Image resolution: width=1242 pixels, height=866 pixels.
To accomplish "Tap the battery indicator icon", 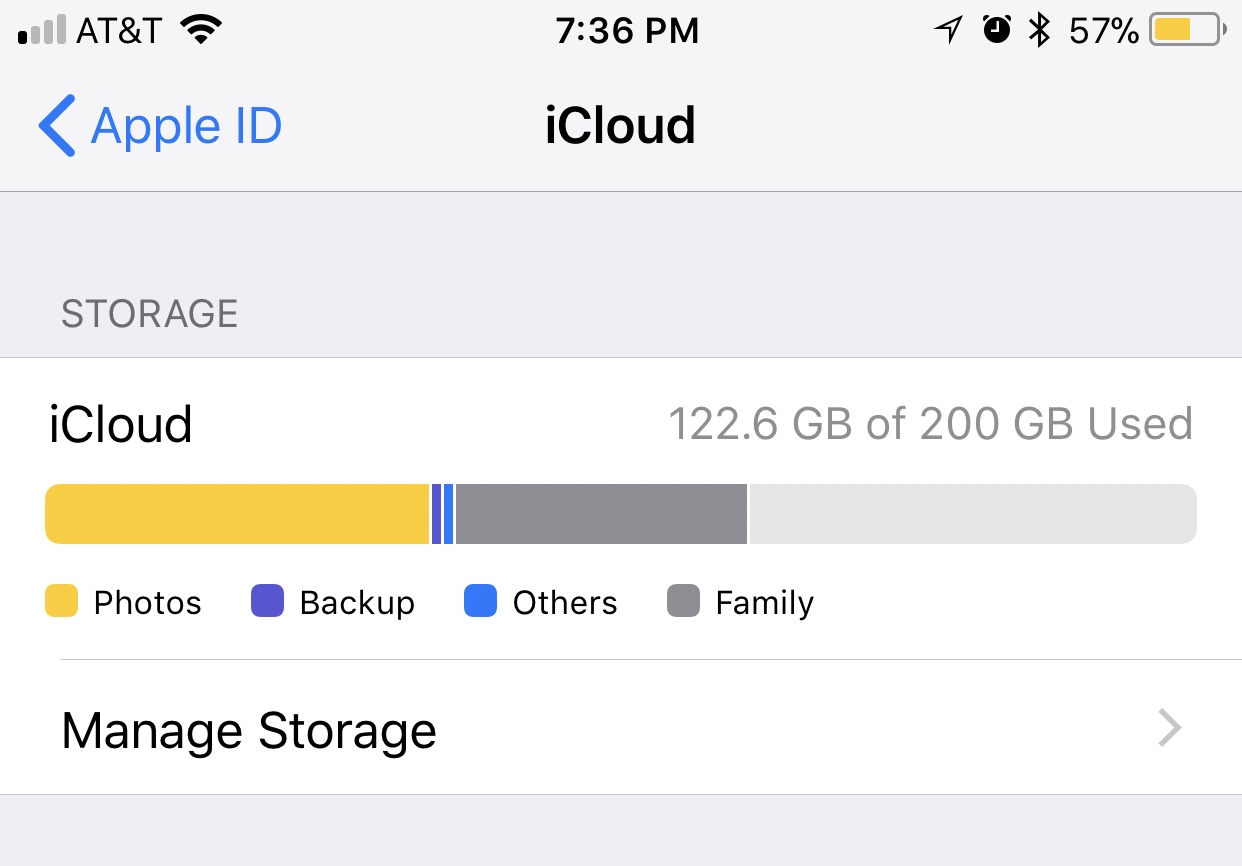I will 1187,30.
